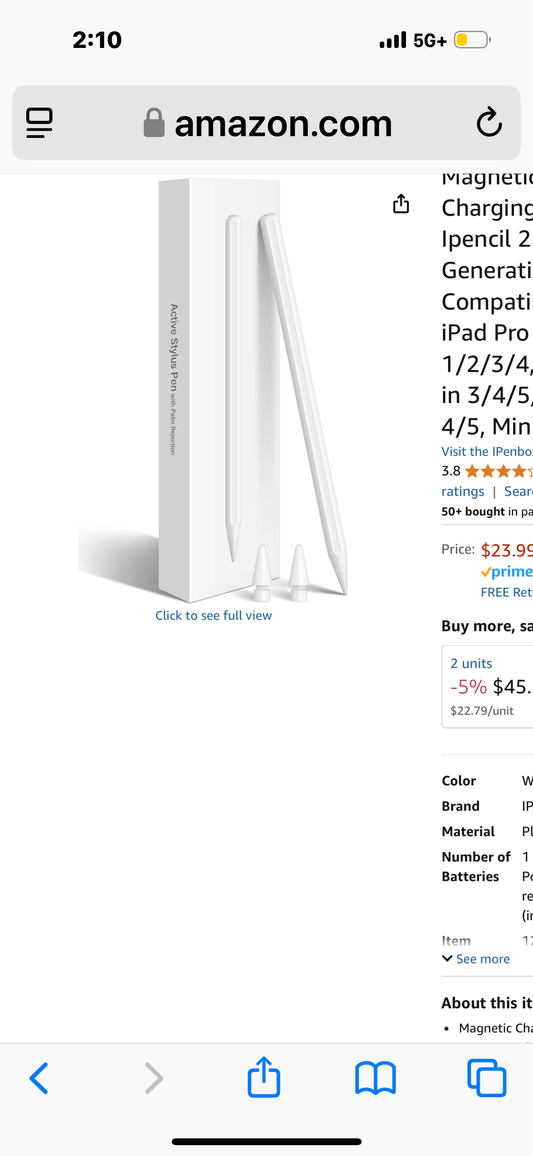Screen dimensions: 533x1156
Task: Tap the FREE Returns link
Action: point(506,592)
